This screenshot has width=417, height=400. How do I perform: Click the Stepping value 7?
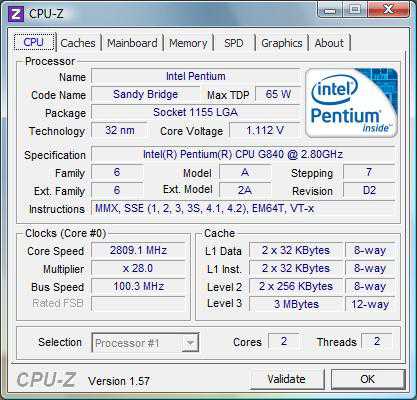click(369, 172)
